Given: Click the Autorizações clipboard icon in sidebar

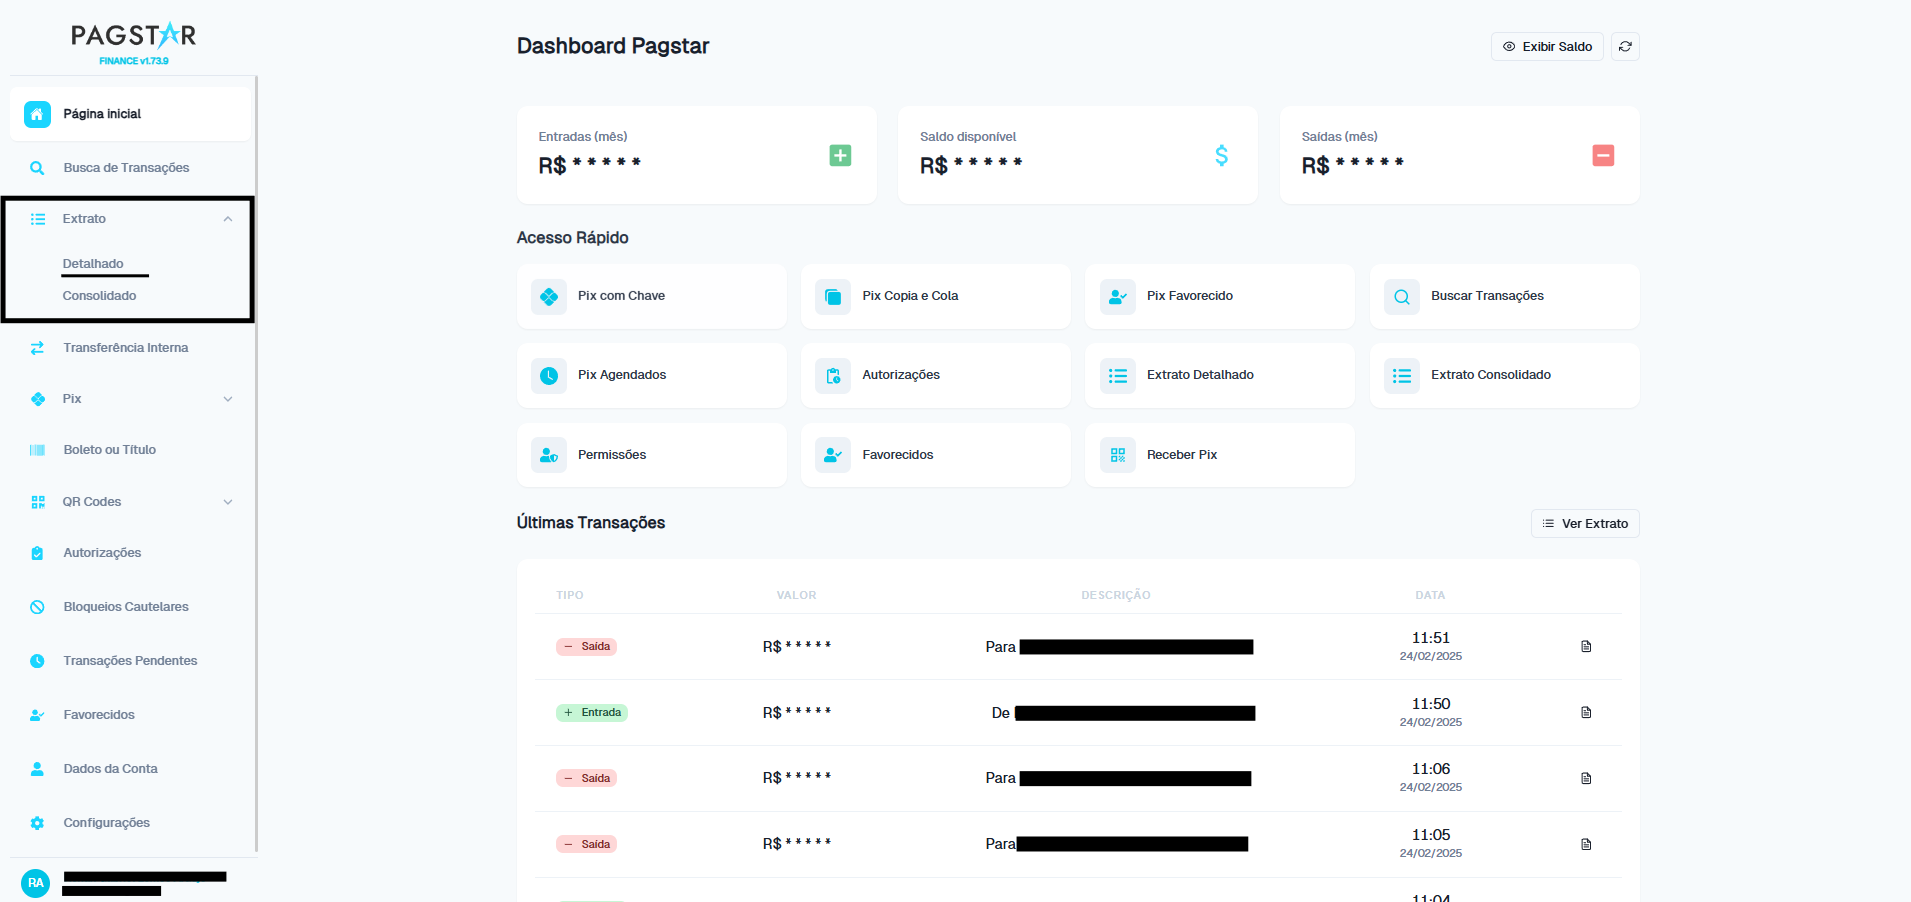Looking at the screenshot, I should [x=37, y=553].
